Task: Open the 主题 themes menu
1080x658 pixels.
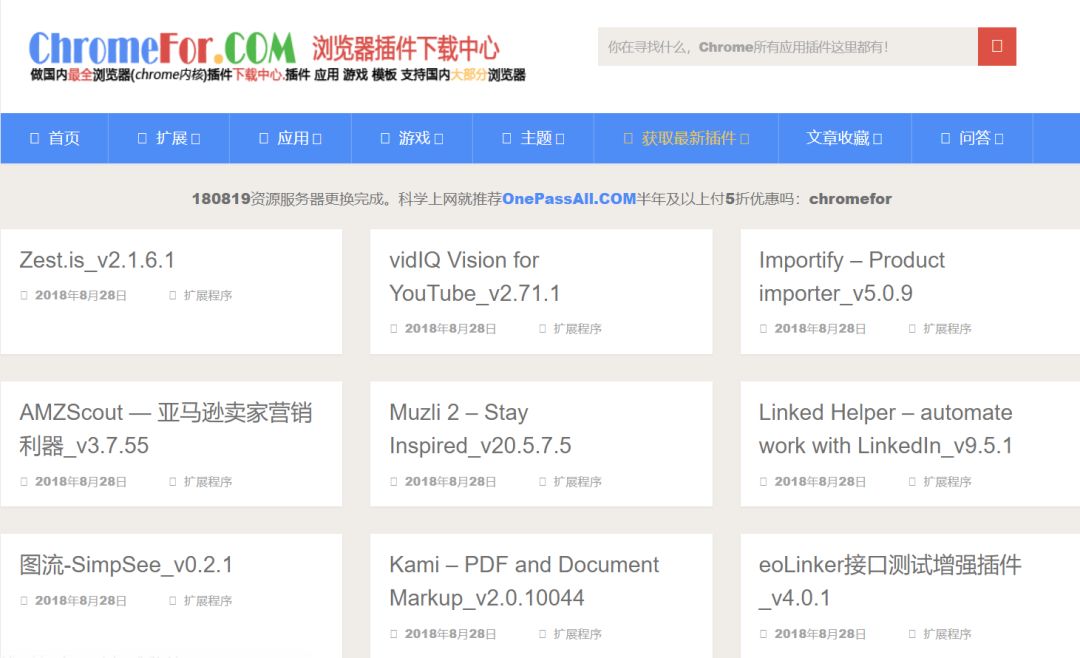Action: pyautogui.click(x=533, y=138)
